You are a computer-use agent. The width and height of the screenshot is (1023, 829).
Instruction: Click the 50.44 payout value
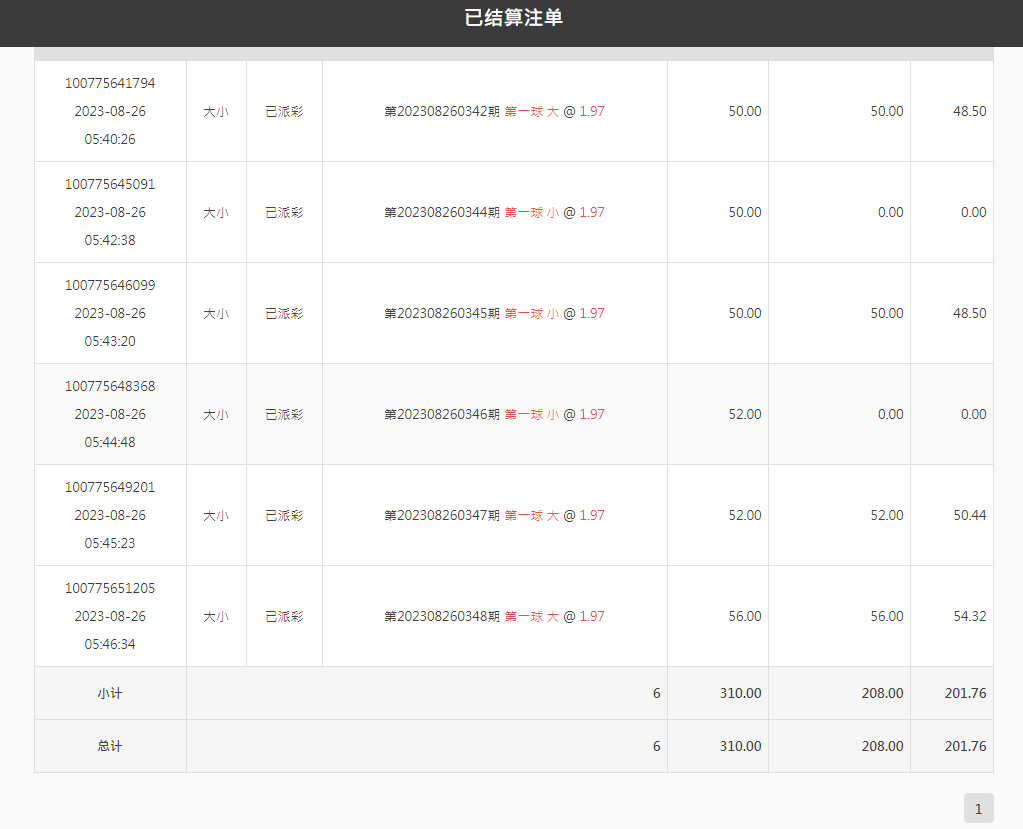[969, 516]
